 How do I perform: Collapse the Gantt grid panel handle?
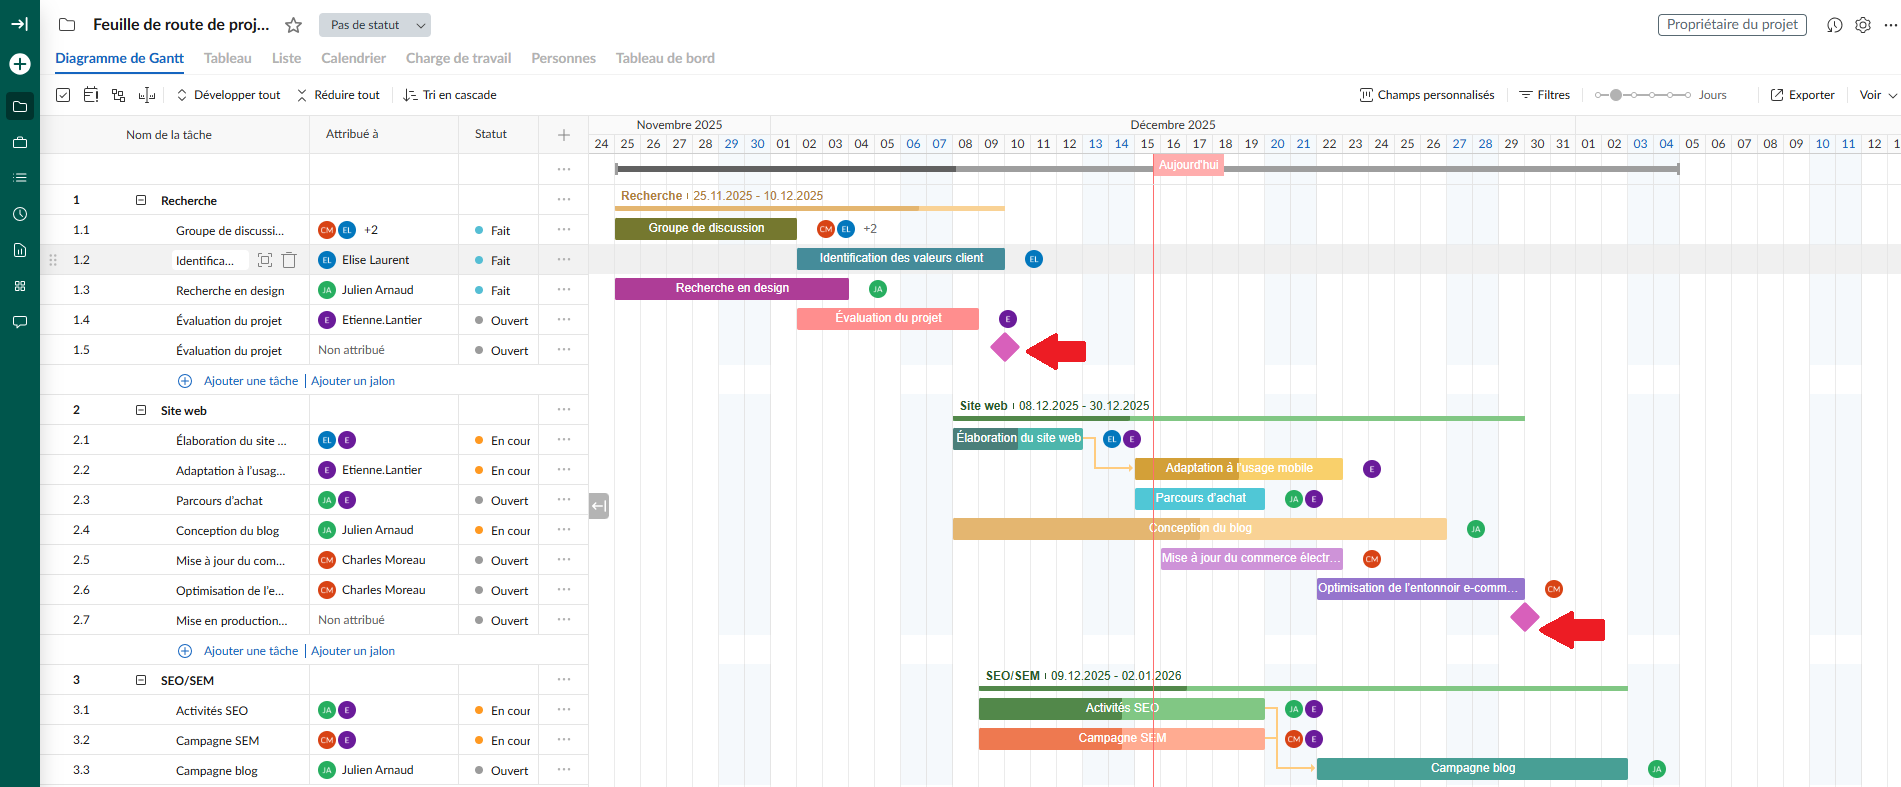click(598, 506)
